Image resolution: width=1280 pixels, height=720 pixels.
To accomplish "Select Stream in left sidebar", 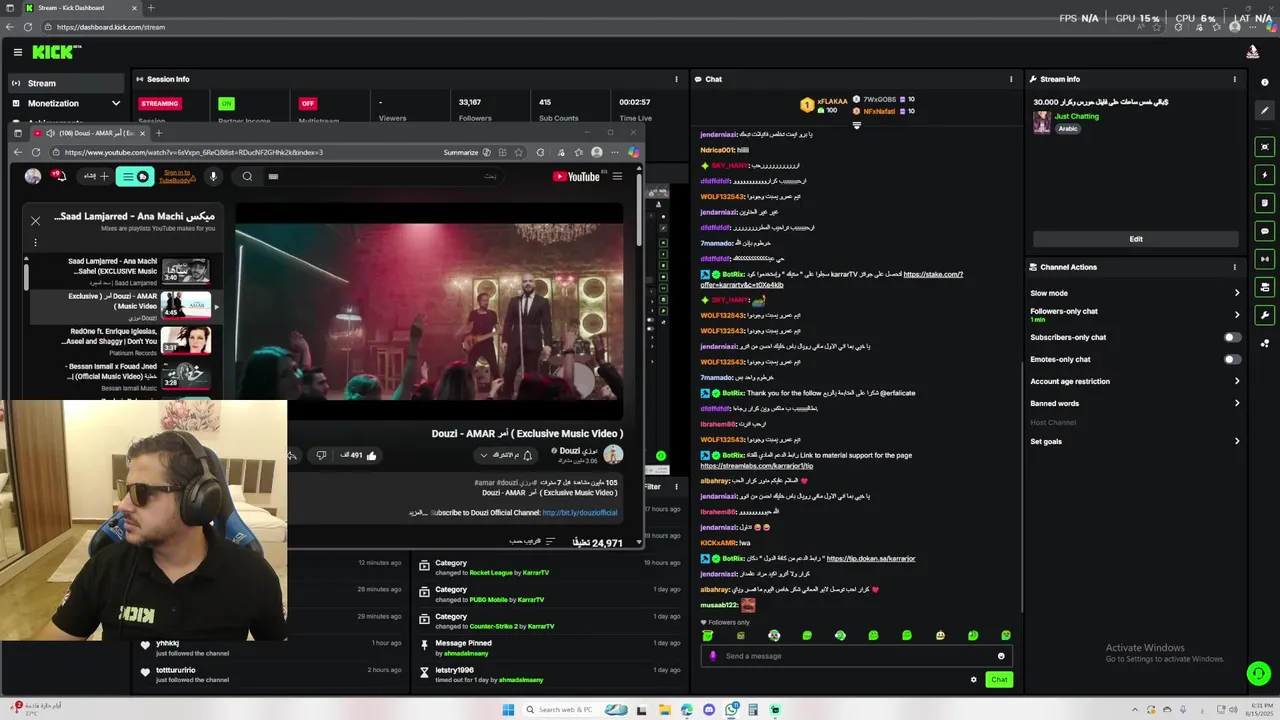I will (65, 83).
